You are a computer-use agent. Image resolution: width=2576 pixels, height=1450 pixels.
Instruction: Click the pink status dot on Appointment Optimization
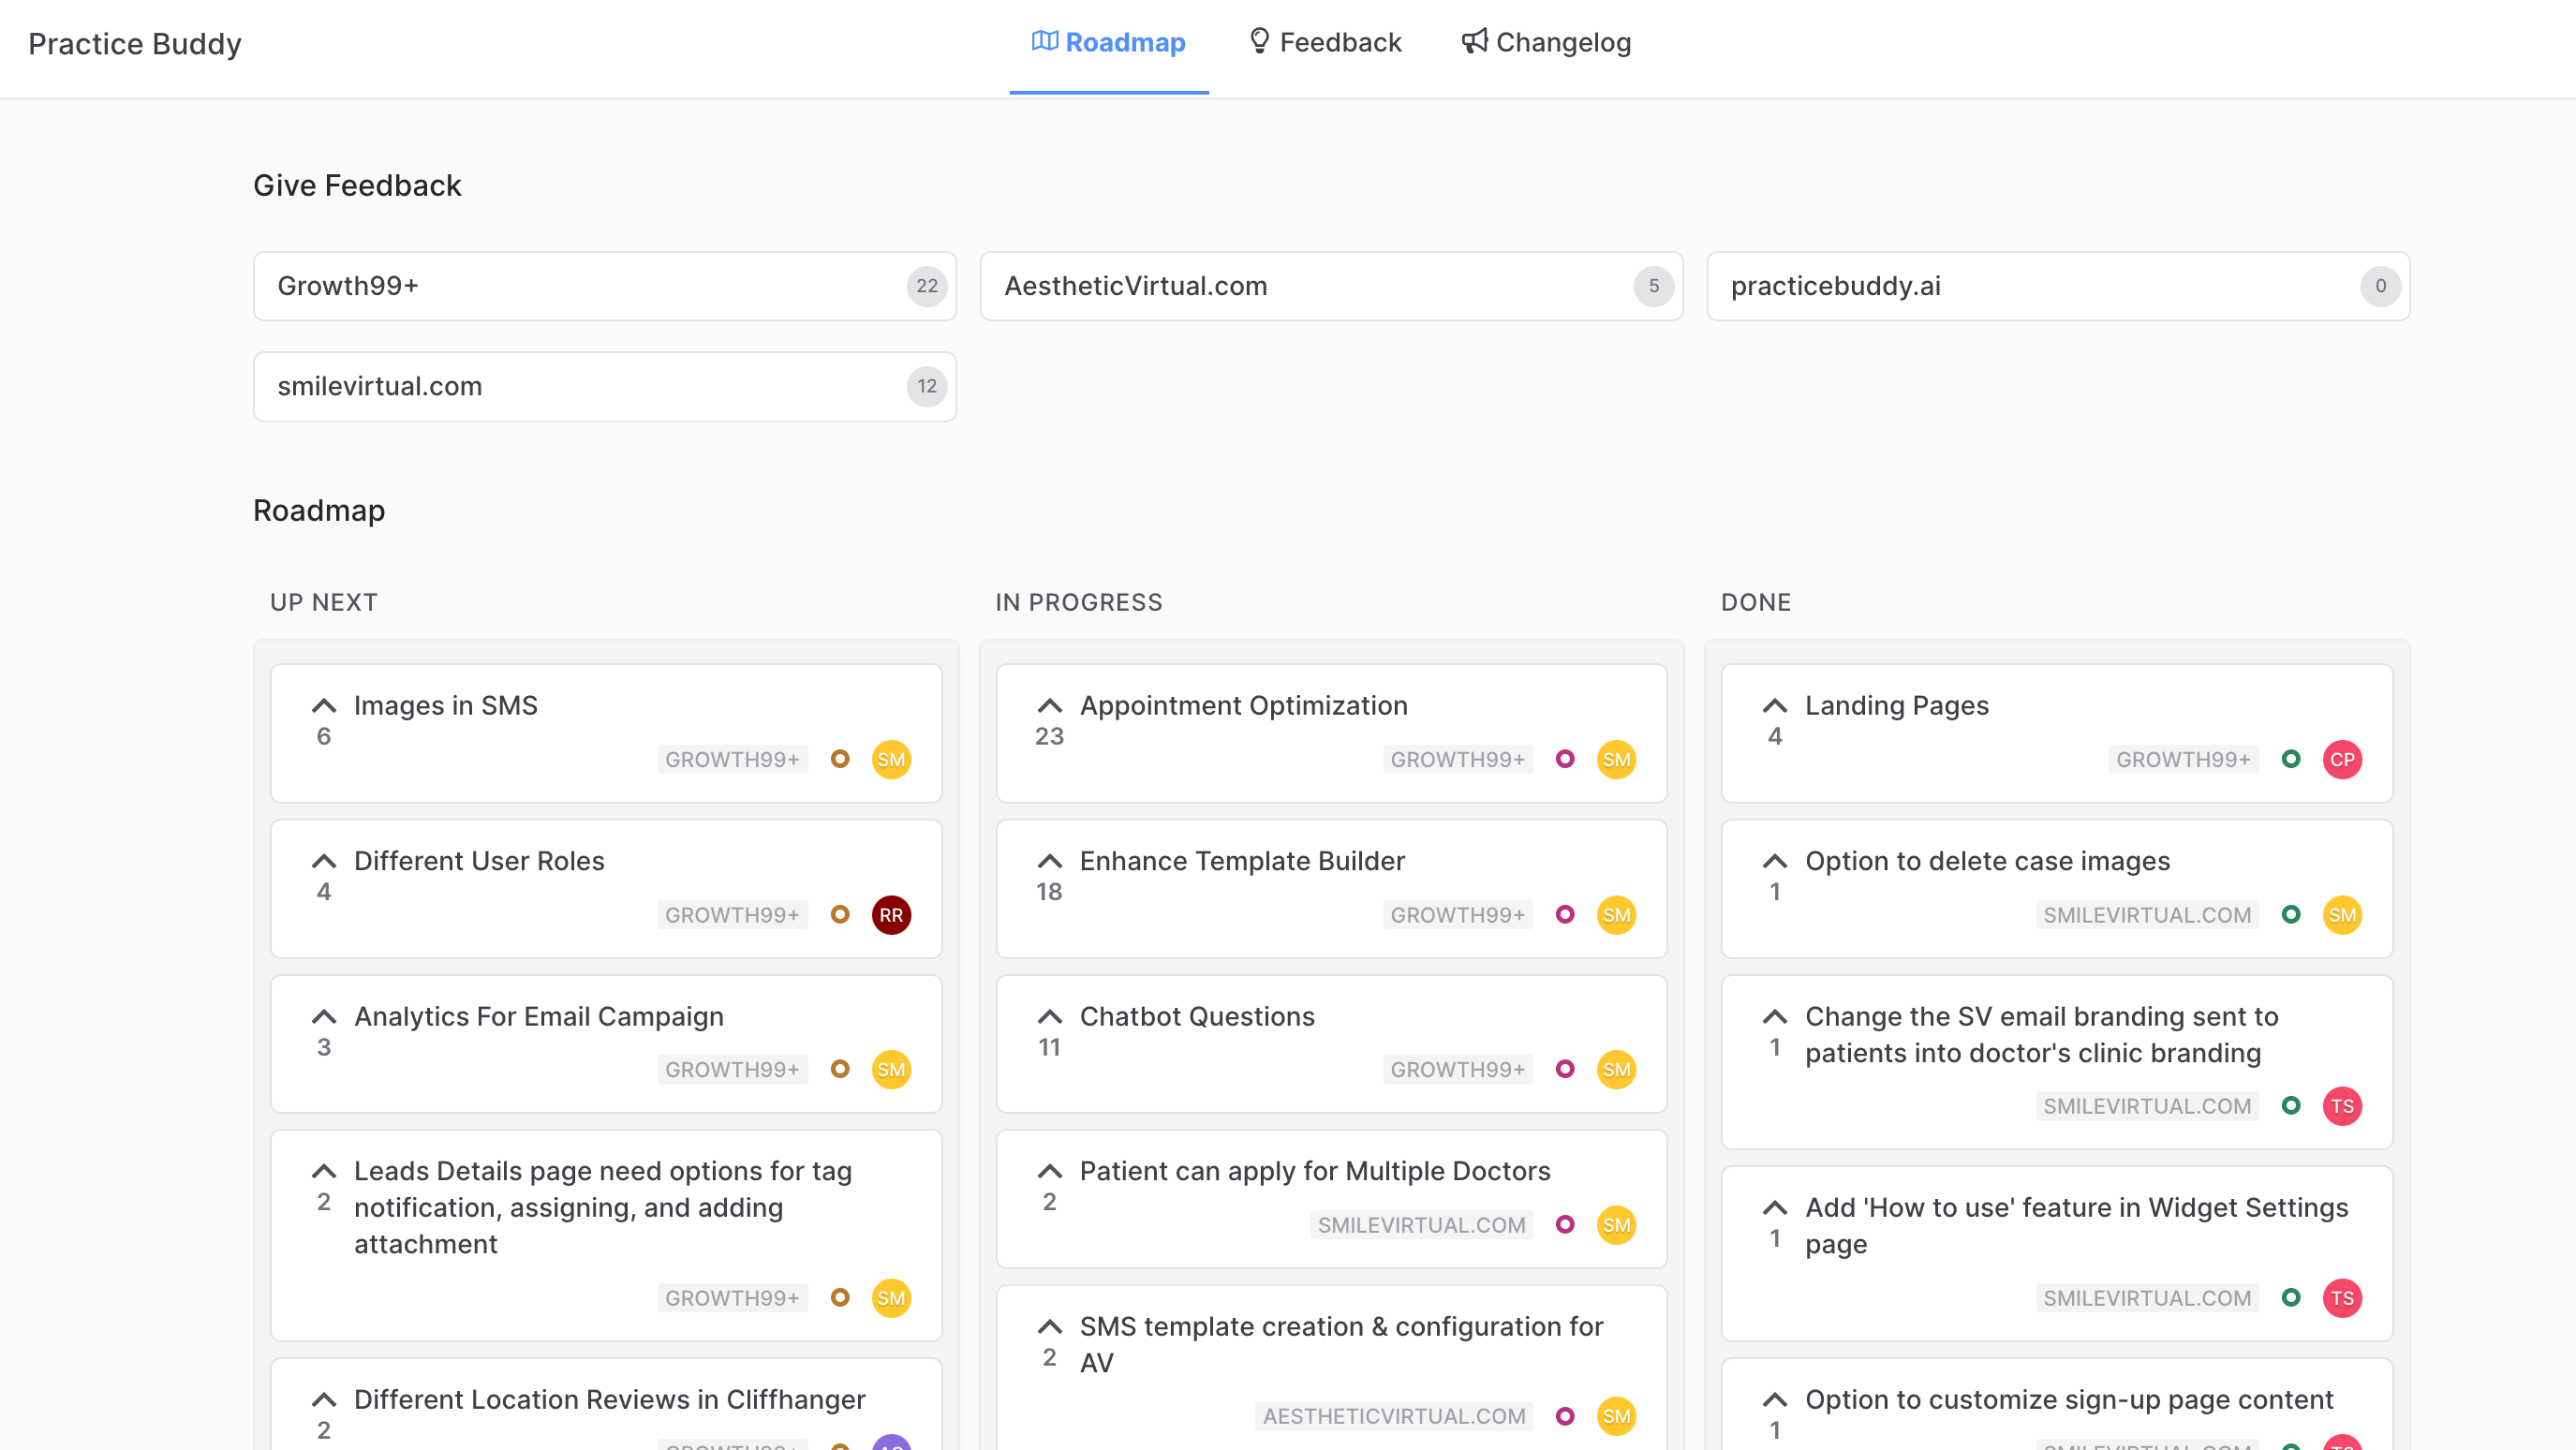(x=1565, y=759)
